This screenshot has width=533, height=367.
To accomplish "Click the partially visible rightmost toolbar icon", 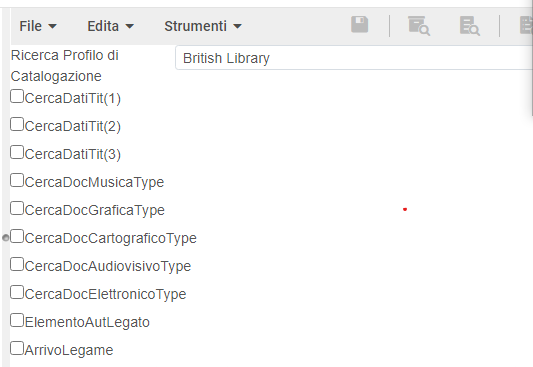I will coord(526,26).
